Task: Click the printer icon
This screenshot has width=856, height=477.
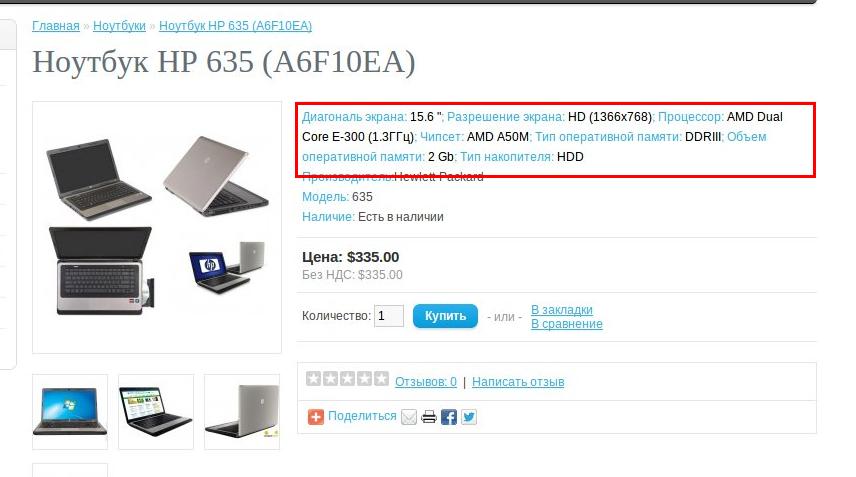Action: tap(429, 418)
